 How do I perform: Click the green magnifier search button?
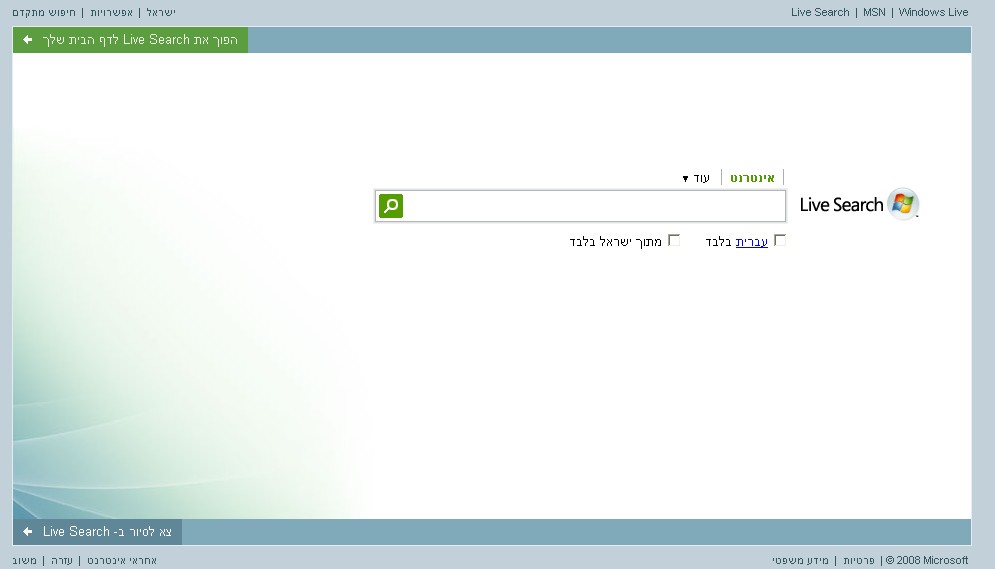[391, 206]
